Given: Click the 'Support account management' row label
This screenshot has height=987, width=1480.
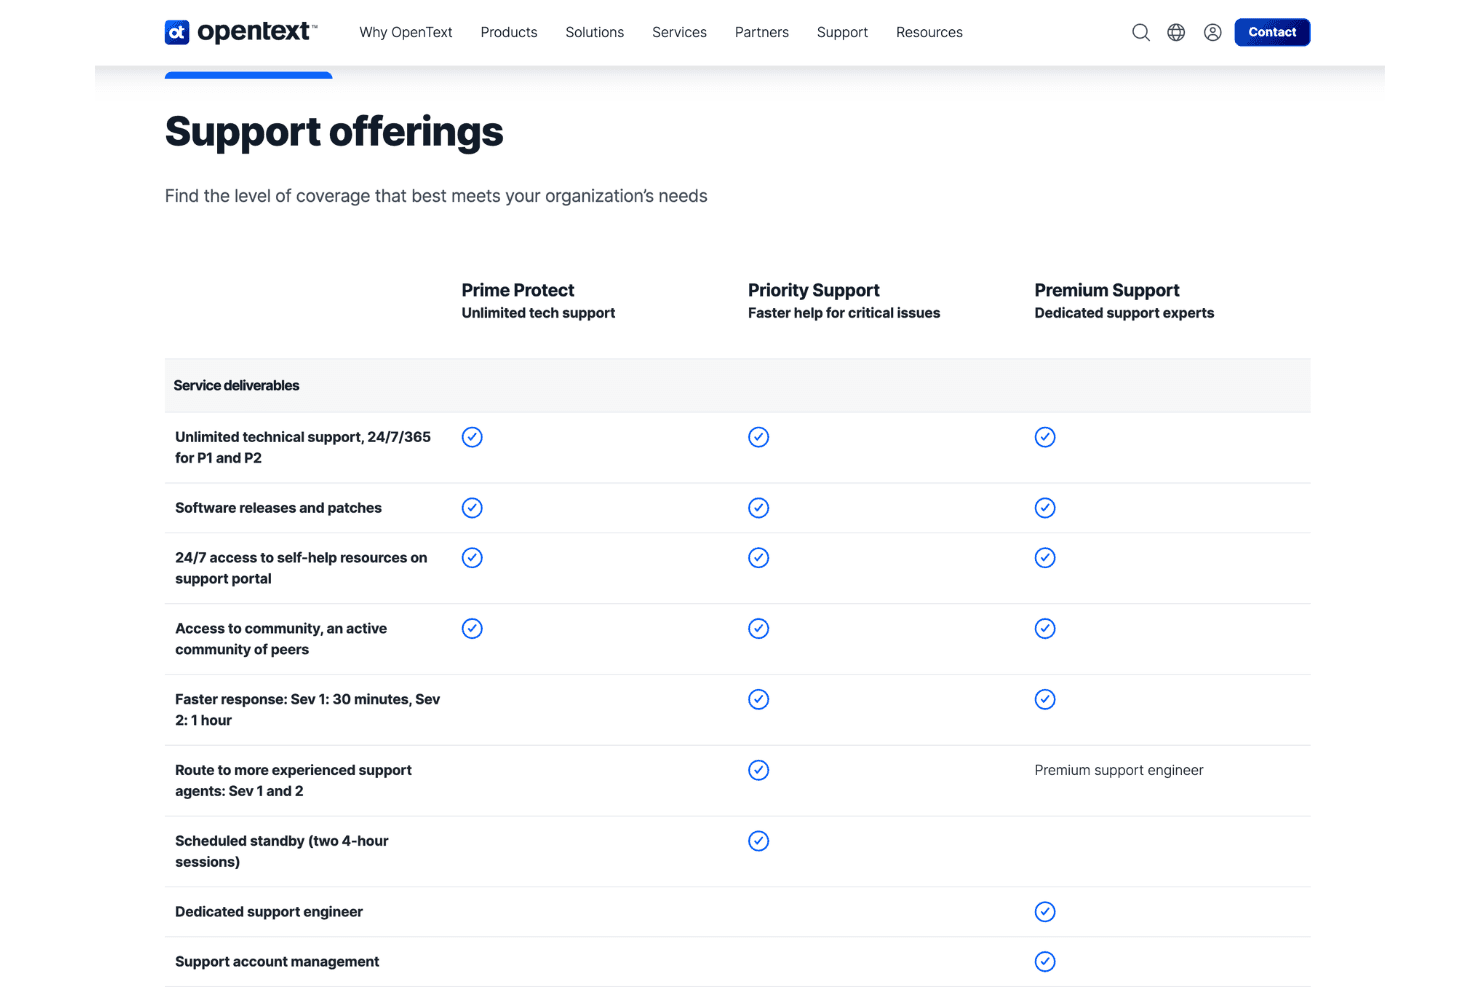Looking at the screenshot, I should click(x=277, y=962).
